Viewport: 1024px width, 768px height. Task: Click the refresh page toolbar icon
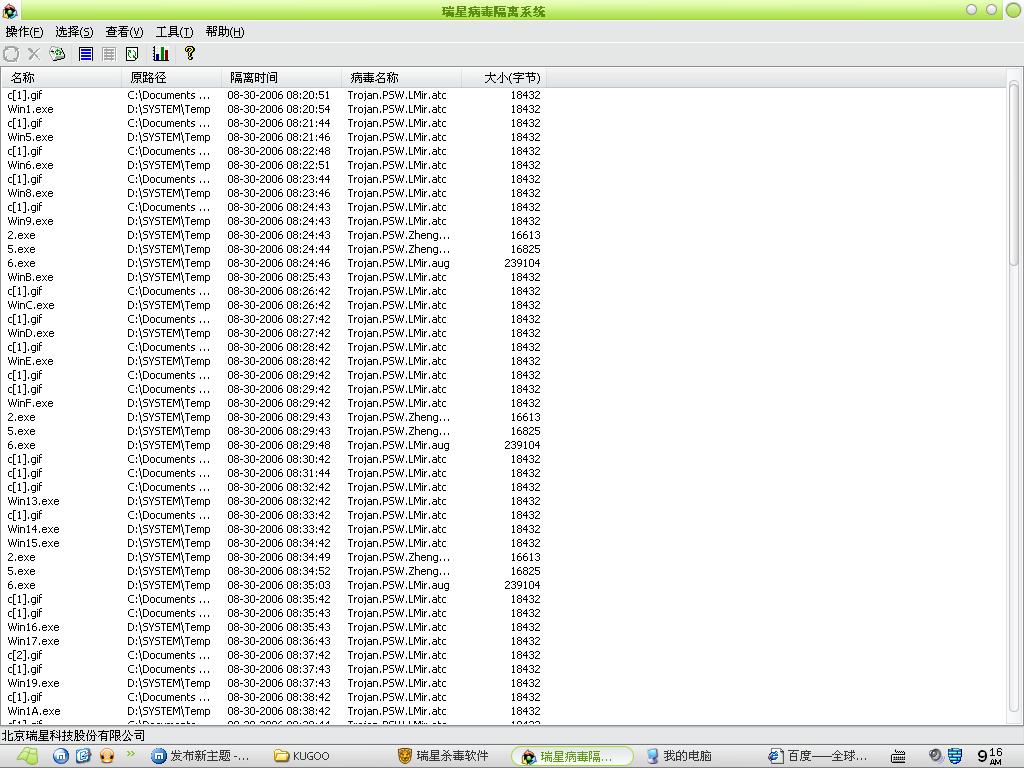[x=132, y=54]
